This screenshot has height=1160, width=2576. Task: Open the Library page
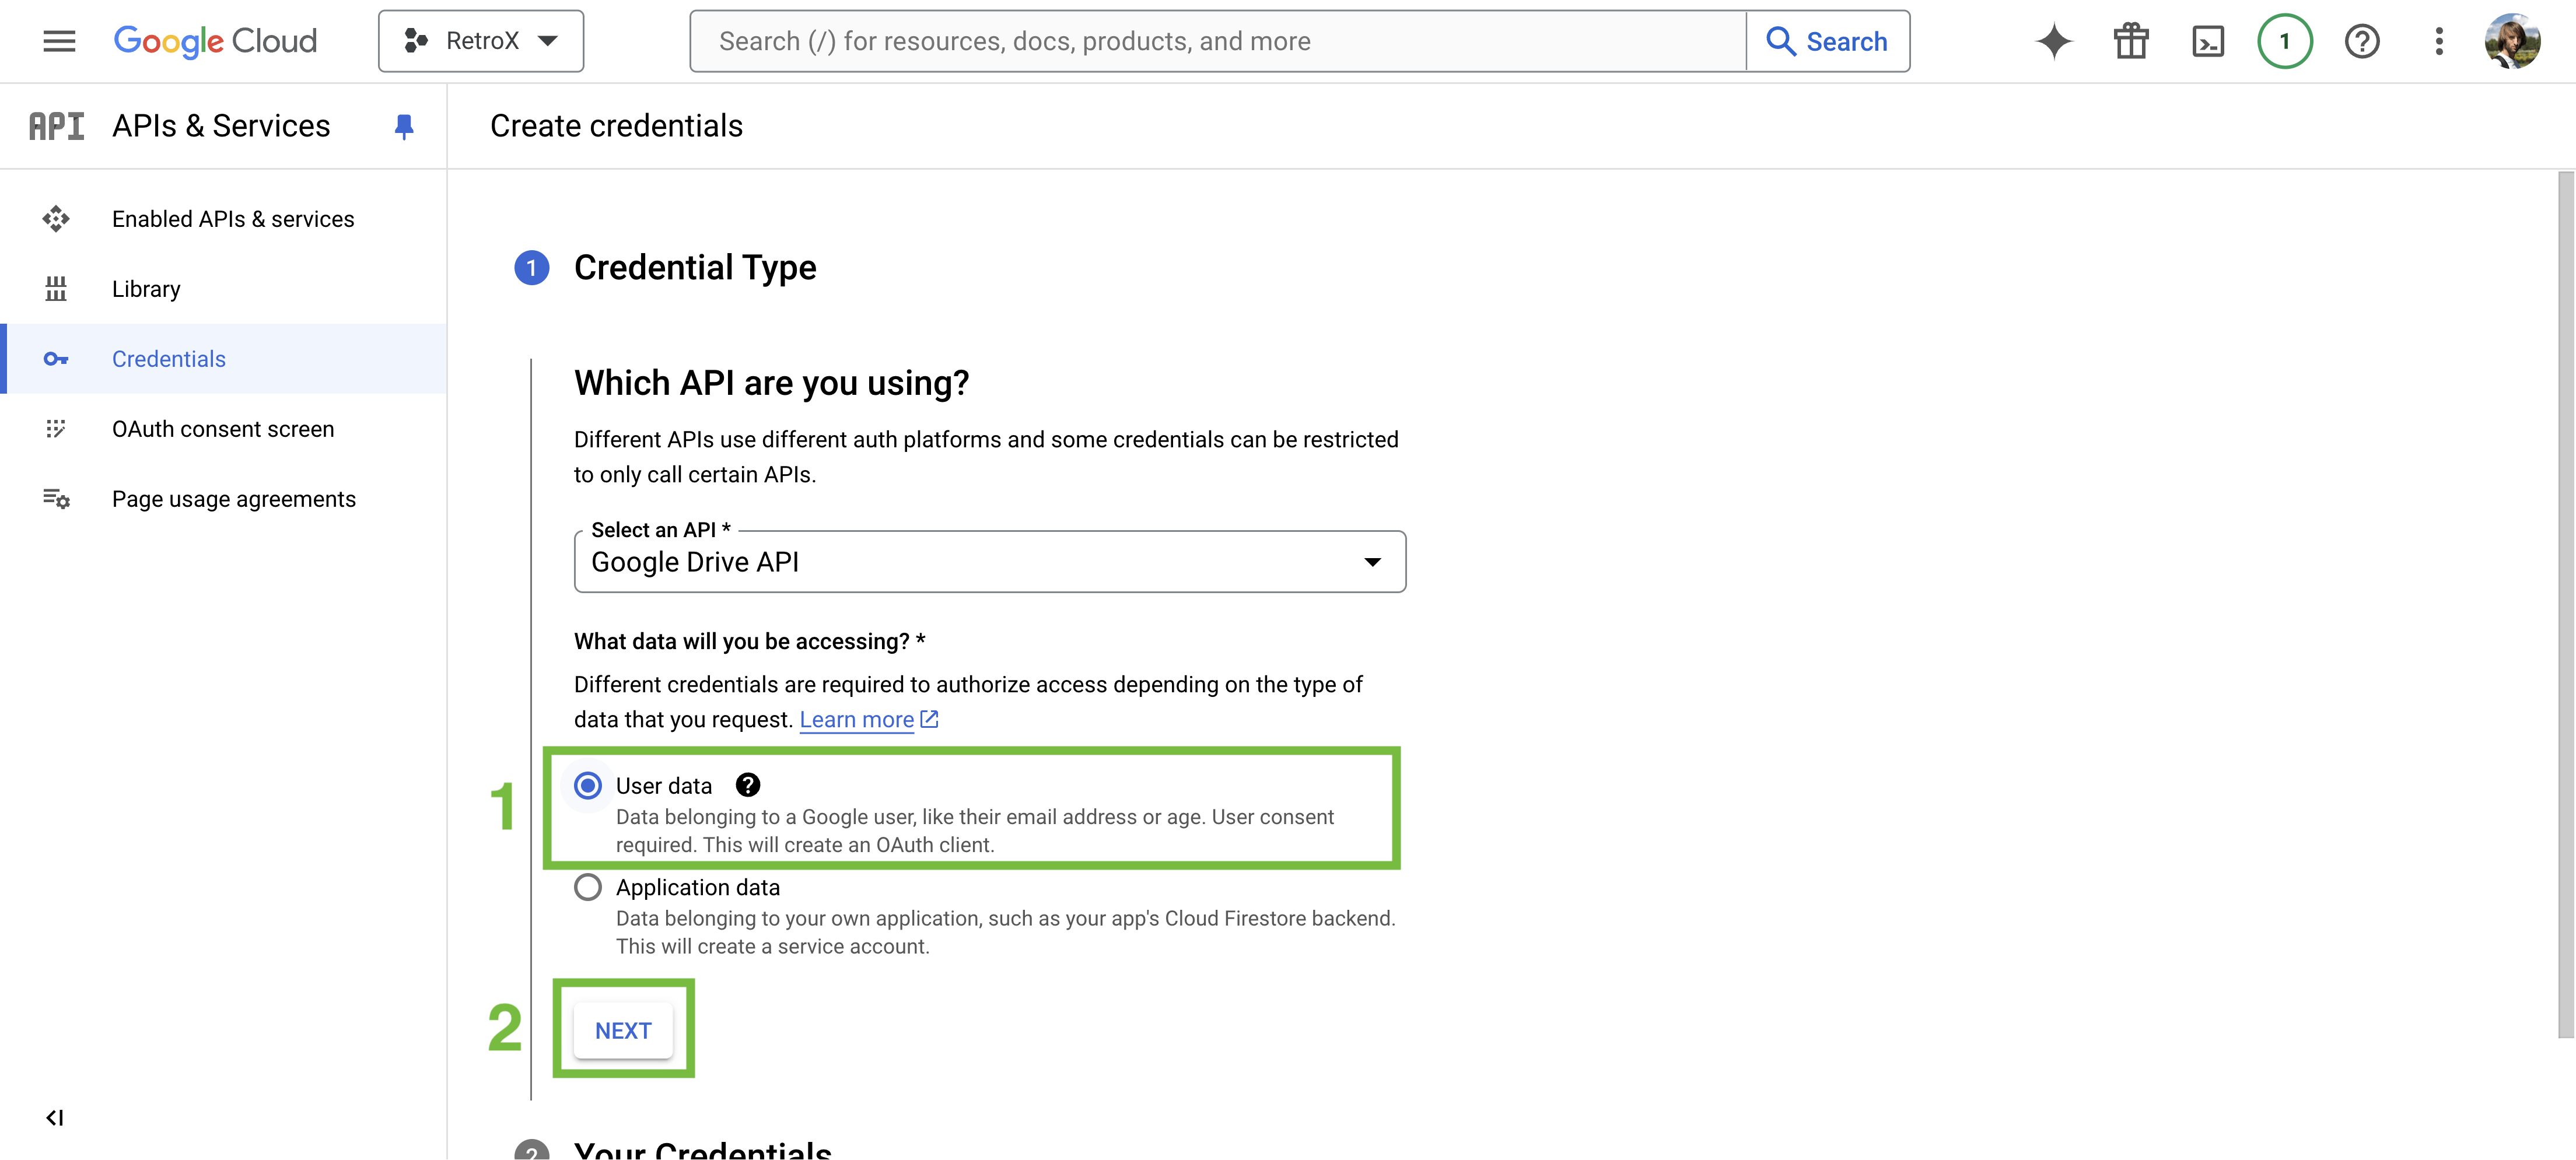224,289
